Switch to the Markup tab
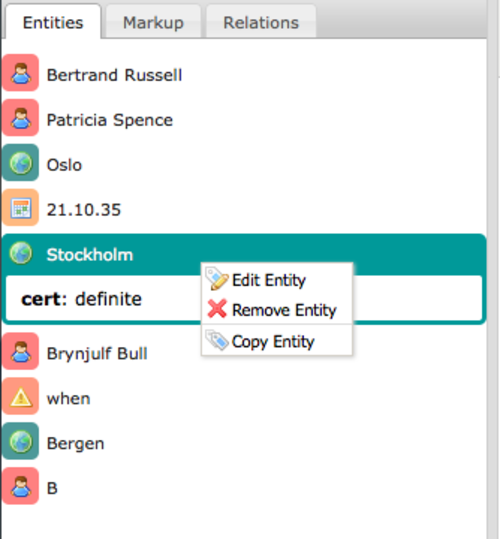The image size is (500, 539). (x=153, y=22)
